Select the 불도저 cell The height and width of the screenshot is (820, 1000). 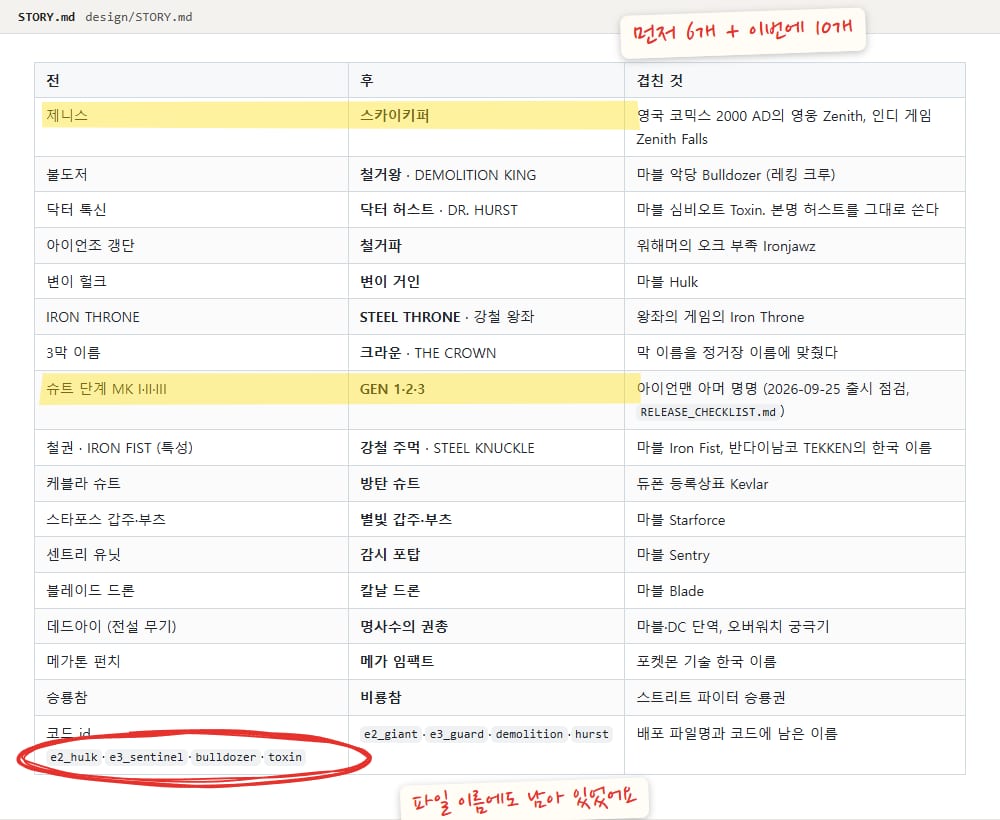(x=191, y=174)
